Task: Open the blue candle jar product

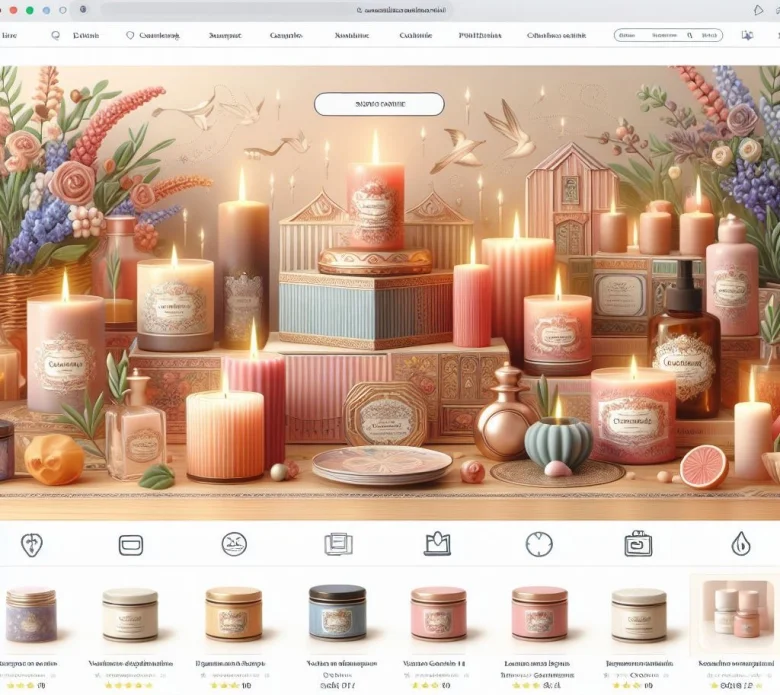Action: [x=337, y=612]
